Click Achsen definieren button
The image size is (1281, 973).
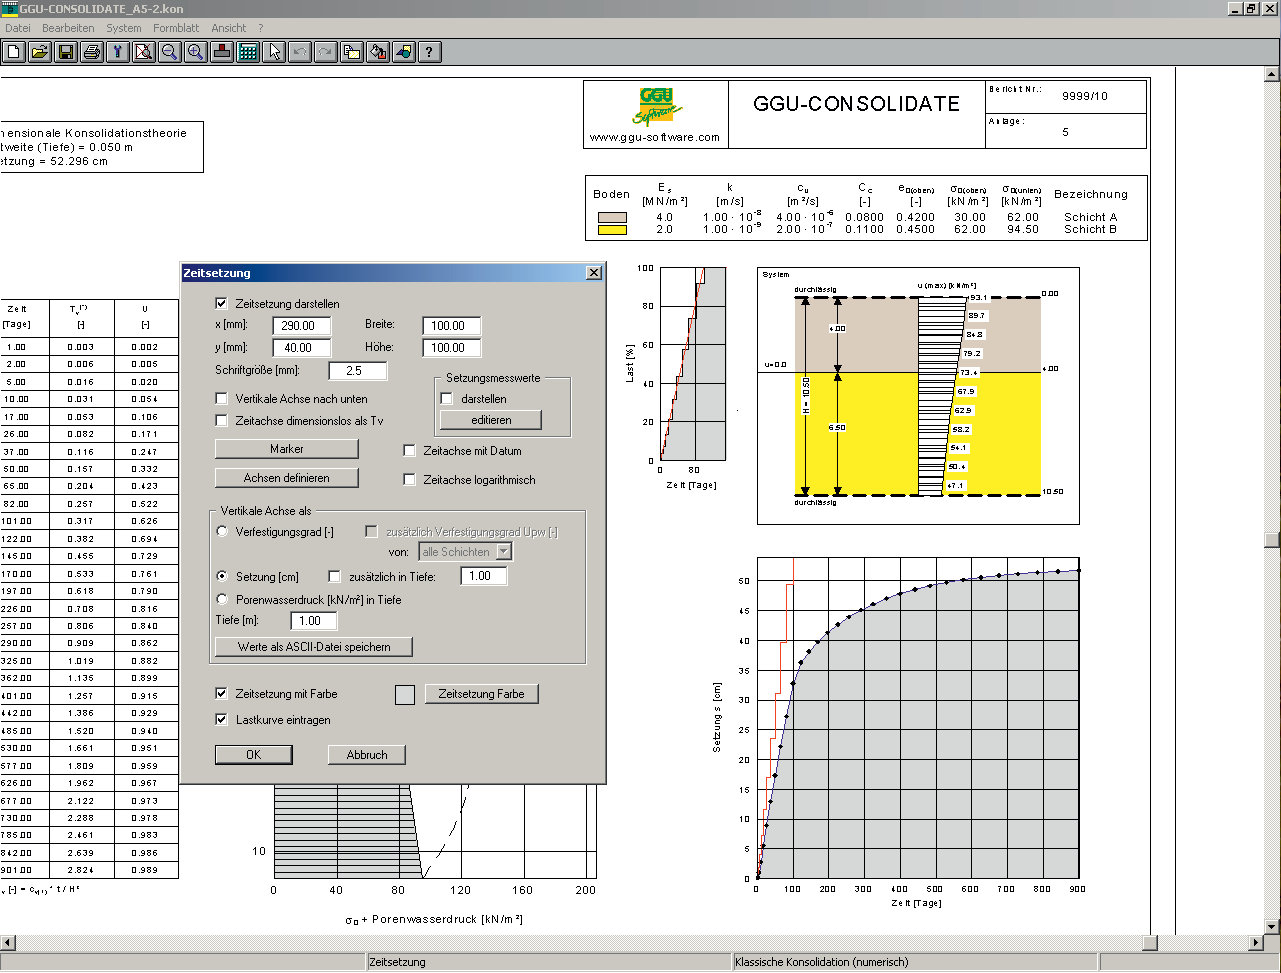pos(287,478)
